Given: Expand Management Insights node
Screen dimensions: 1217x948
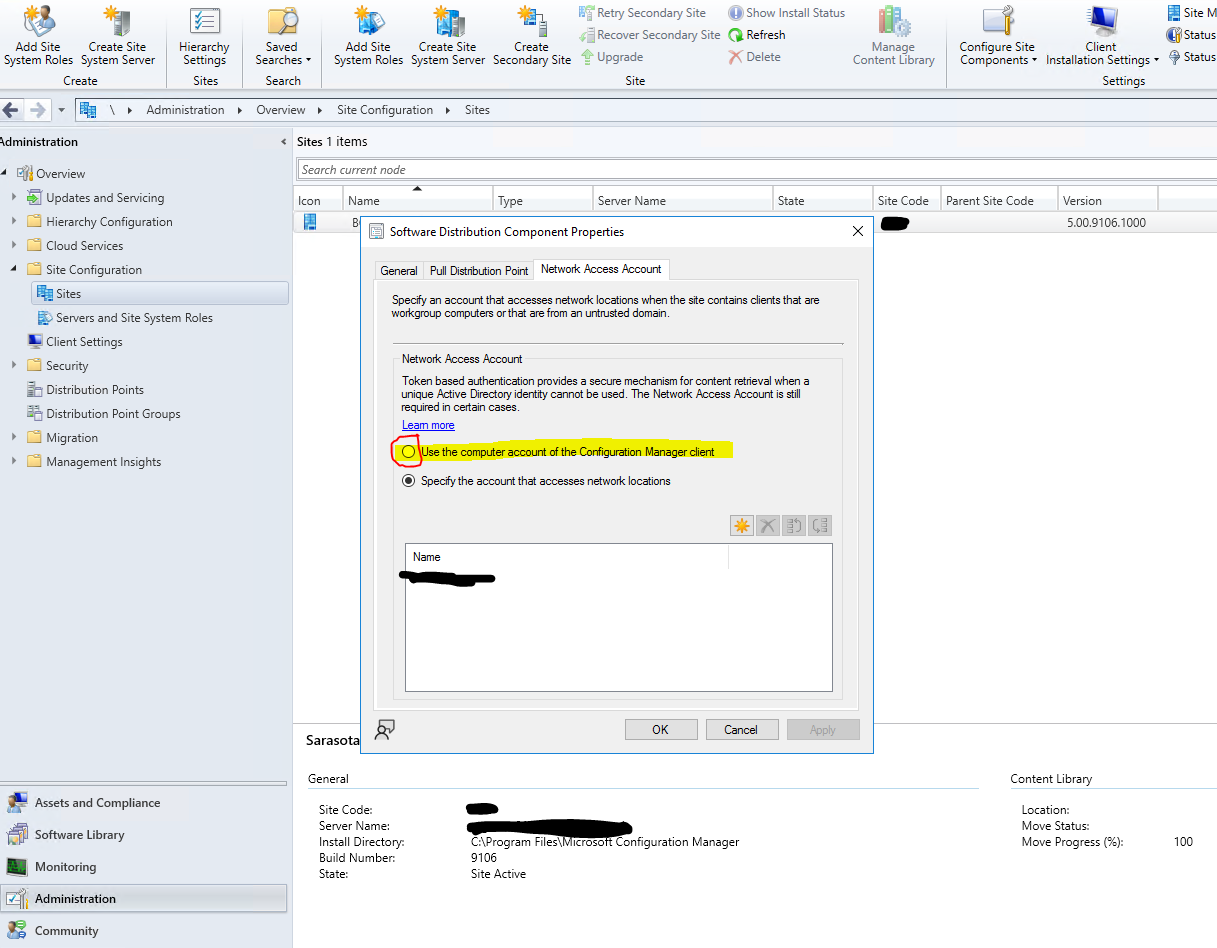Looking at the screenshot, I should [x=14, y=461].
